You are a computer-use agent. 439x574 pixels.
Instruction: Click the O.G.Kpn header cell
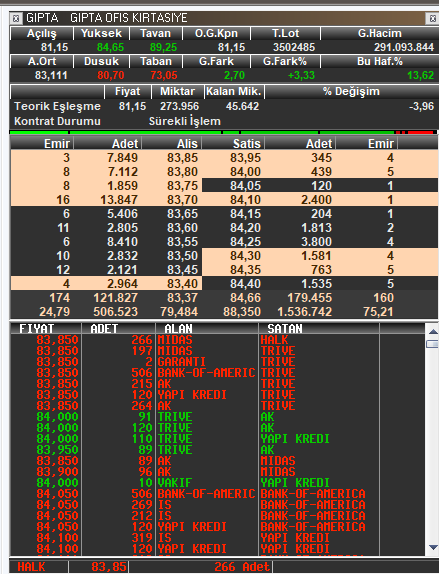(x=216, y=33)
